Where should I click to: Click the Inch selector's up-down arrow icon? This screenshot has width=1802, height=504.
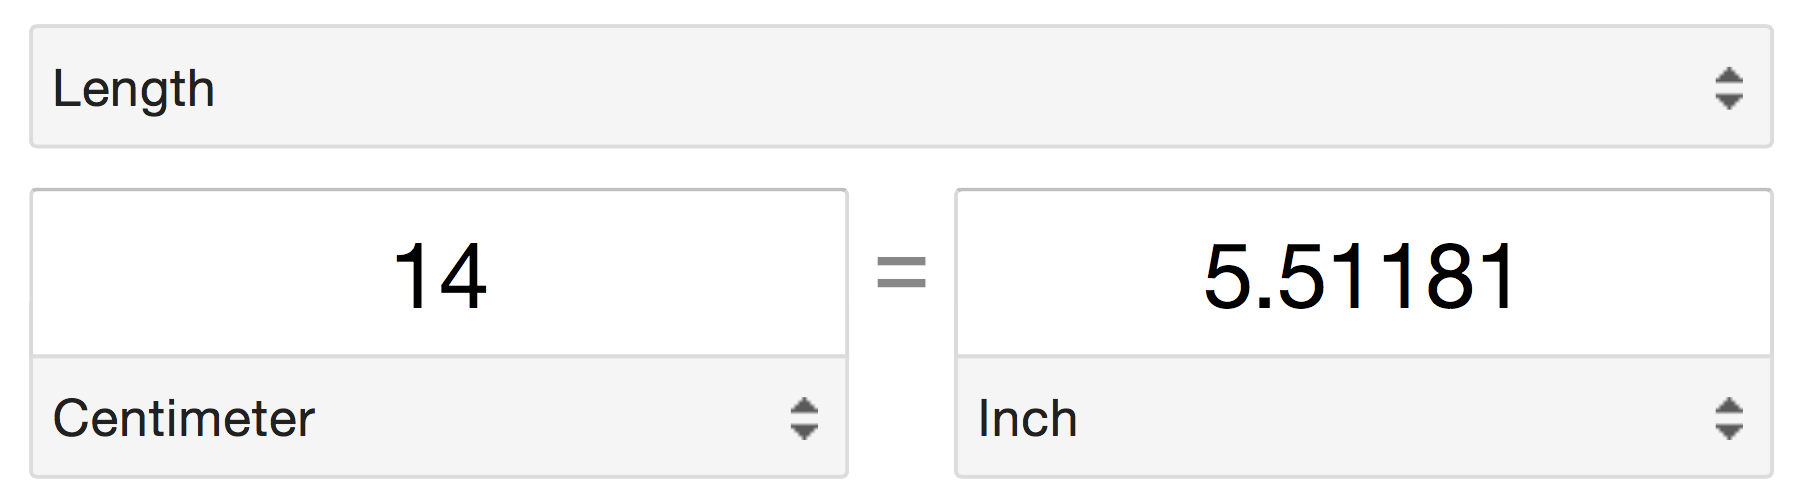(x=1728, y=418)
